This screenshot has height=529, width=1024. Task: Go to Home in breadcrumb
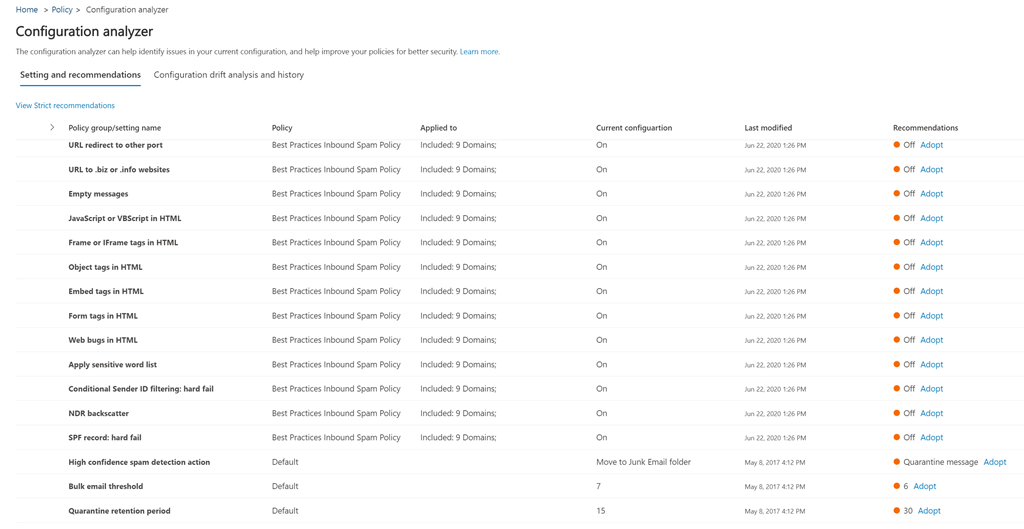click(27, 10)
